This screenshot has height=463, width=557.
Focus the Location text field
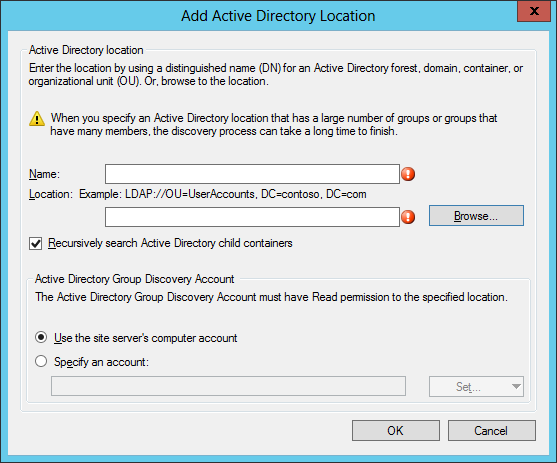point(252,217)
